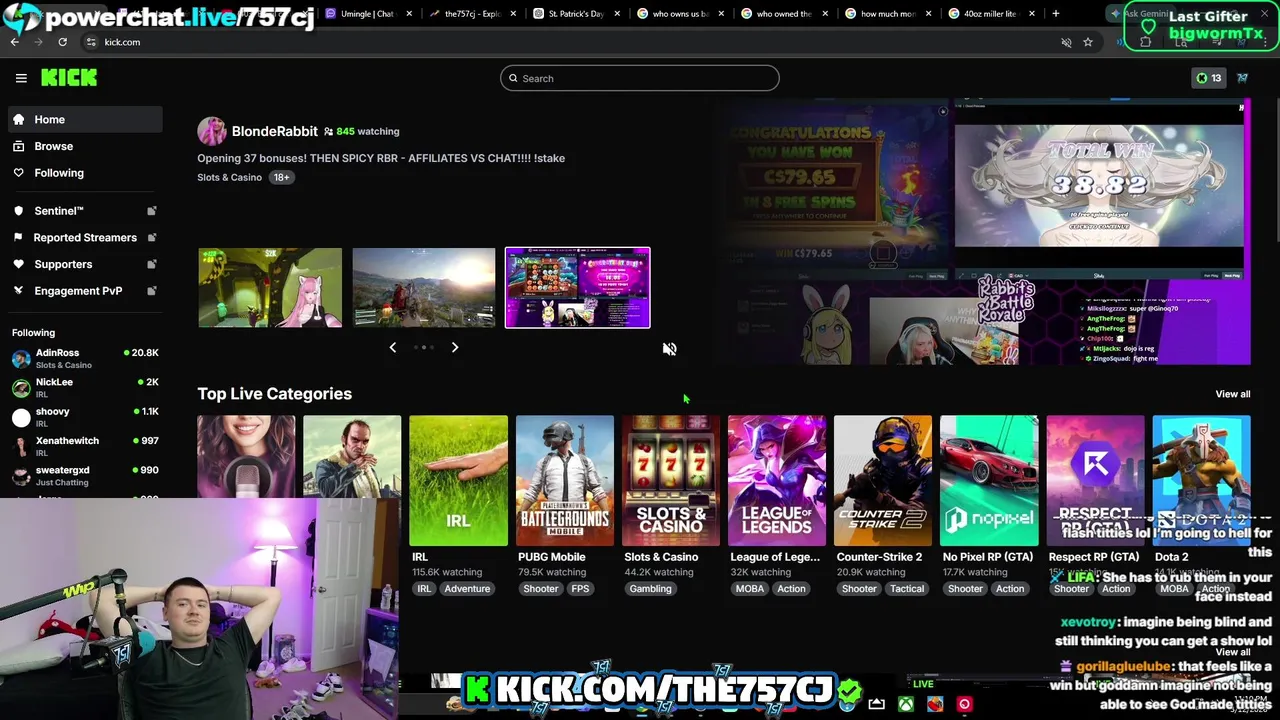Click the external-link icon beside Supporters
Viewport: 1280px width, 720px height.
(152, 264)
